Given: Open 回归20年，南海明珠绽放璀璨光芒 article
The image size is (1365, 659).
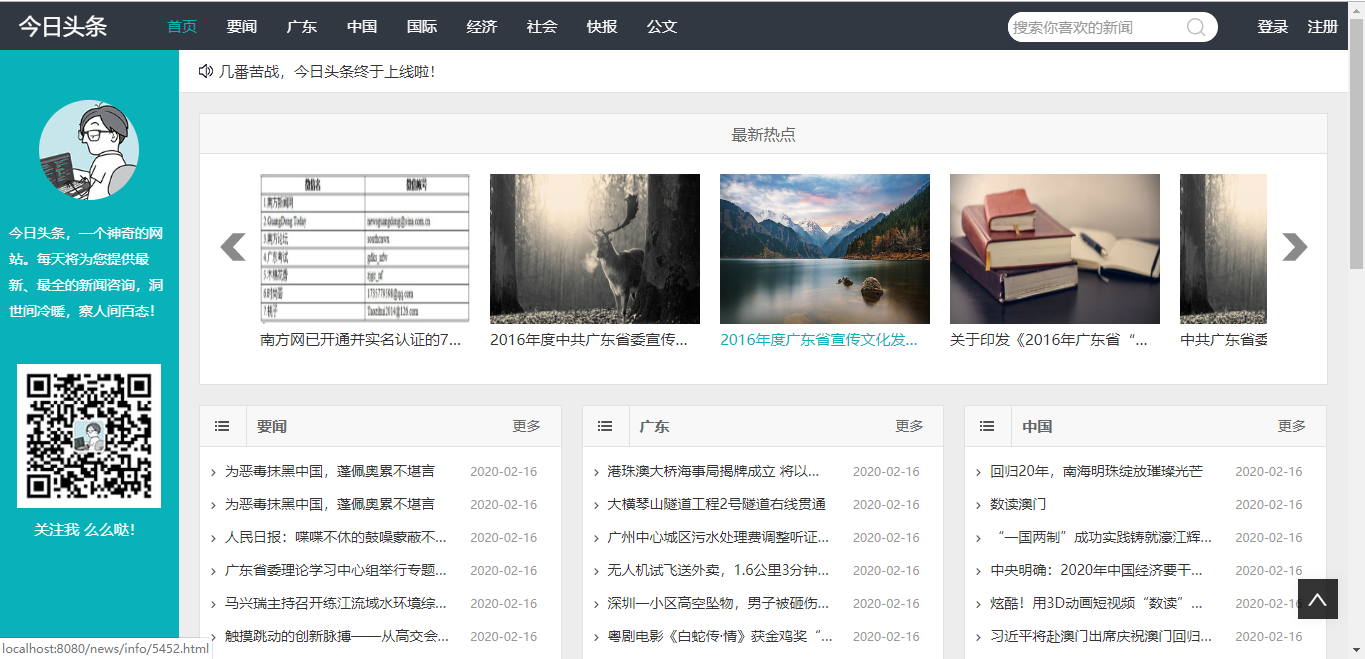Looking at the screenshot, I should (1096, 472).
